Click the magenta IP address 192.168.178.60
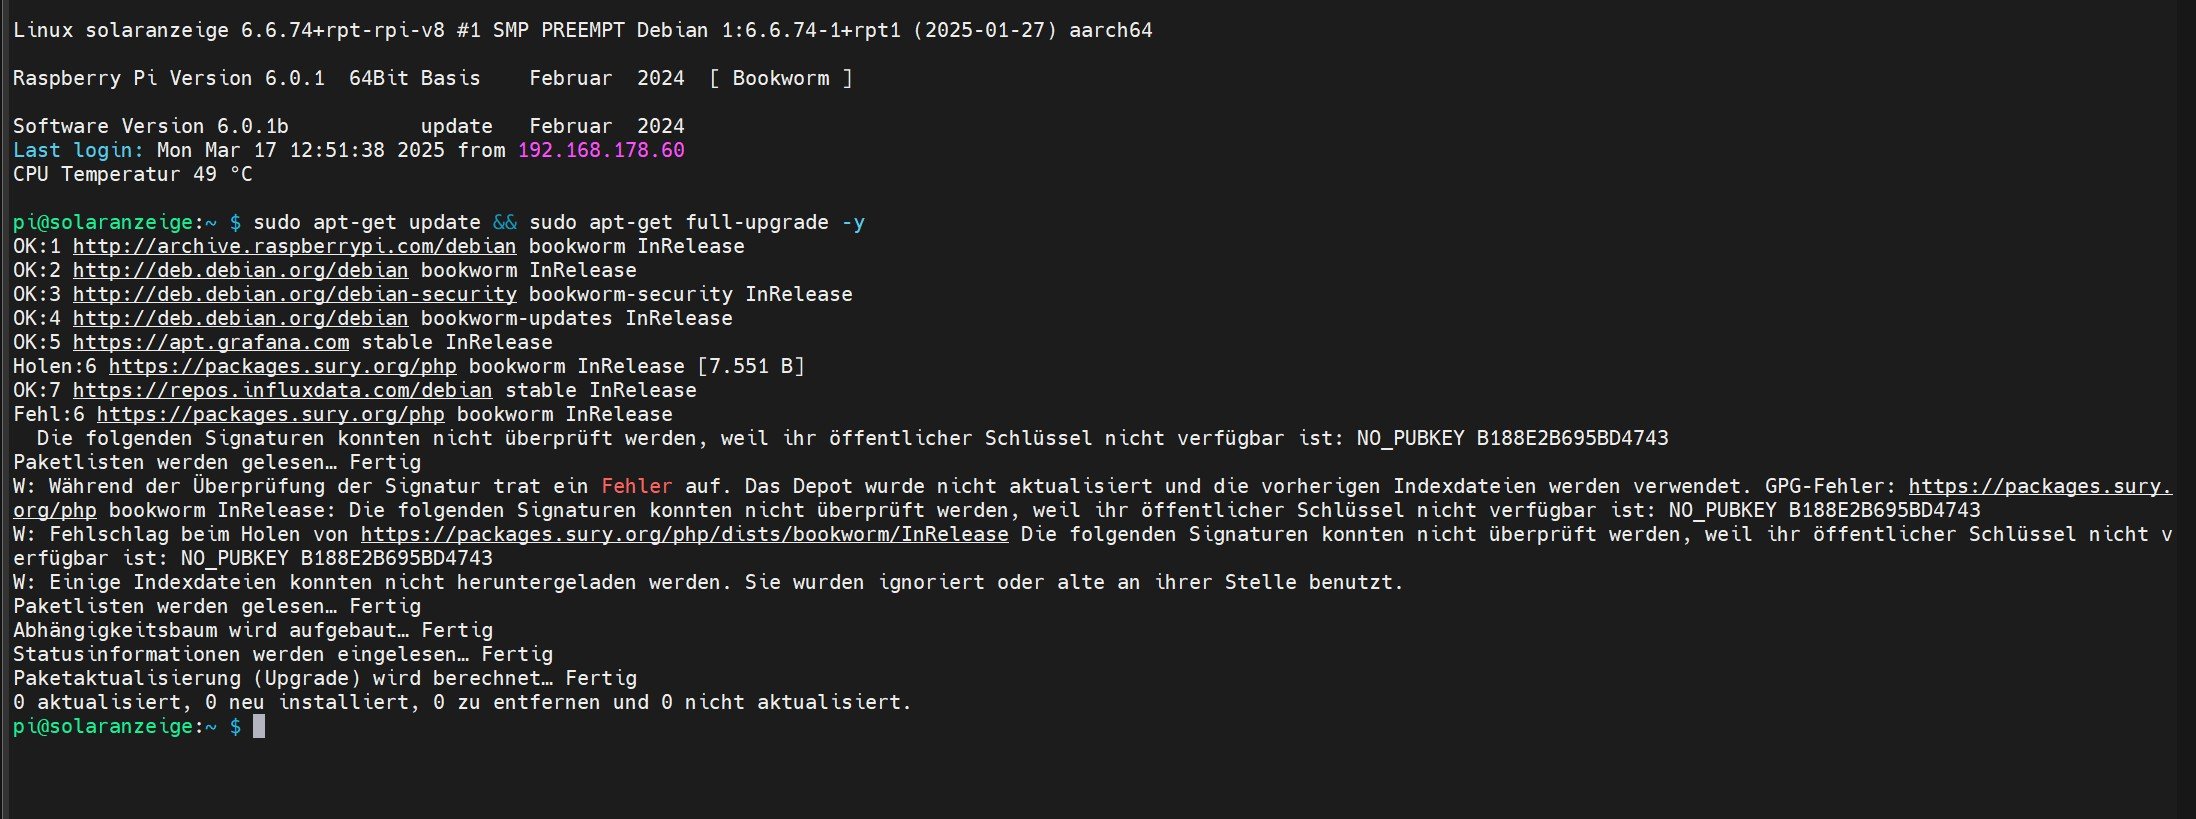The height and width of the screenshot is (819, 2196). 601,150
